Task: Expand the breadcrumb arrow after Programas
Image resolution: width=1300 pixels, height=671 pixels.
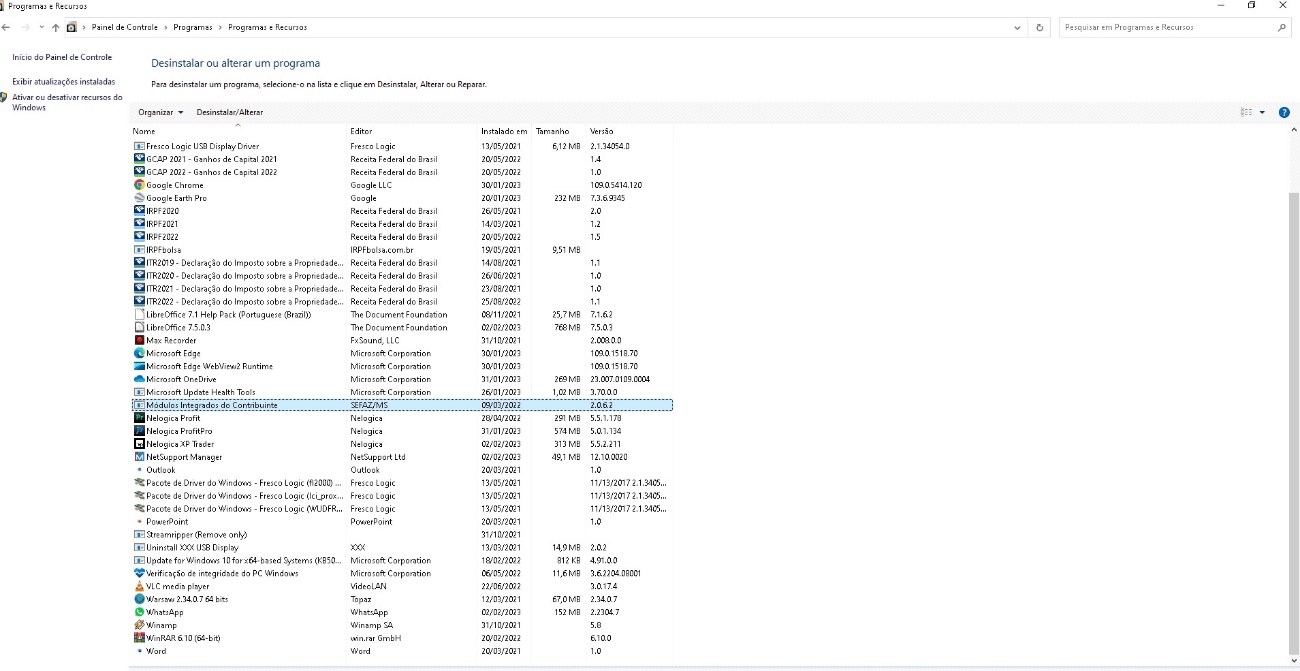Action: [220, 28]
